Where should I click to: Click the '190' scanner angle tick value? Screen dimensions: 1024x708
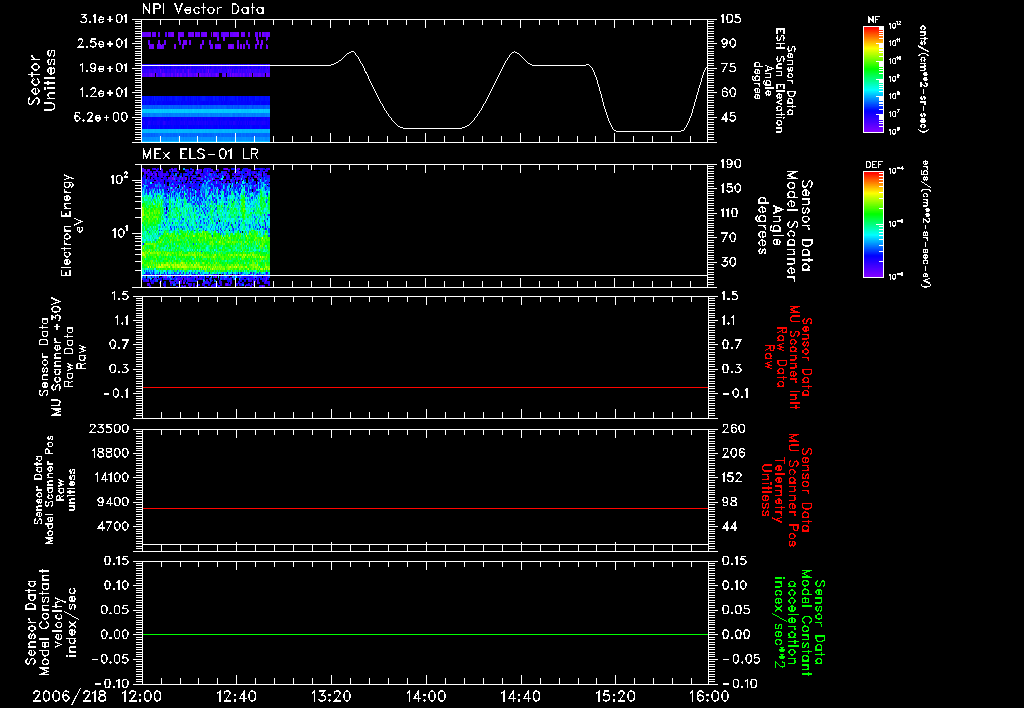[731, 164]
